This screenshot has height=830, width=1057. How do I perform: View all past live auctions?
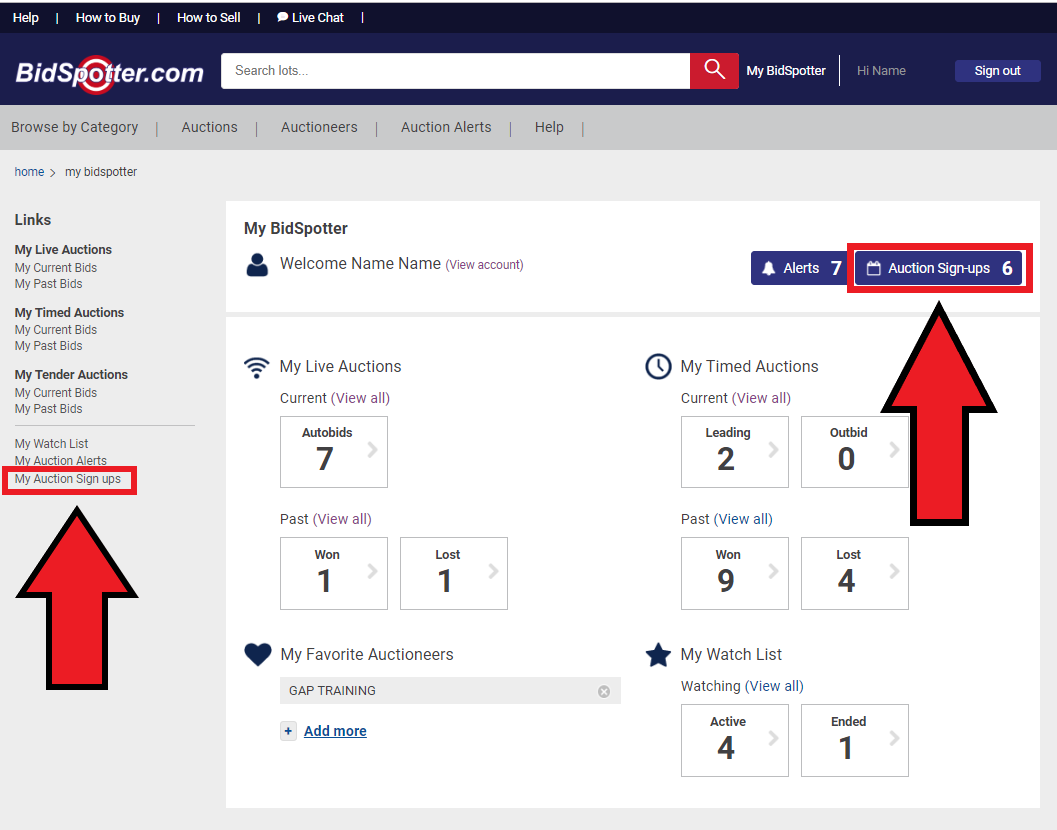(x=342, y=519)
